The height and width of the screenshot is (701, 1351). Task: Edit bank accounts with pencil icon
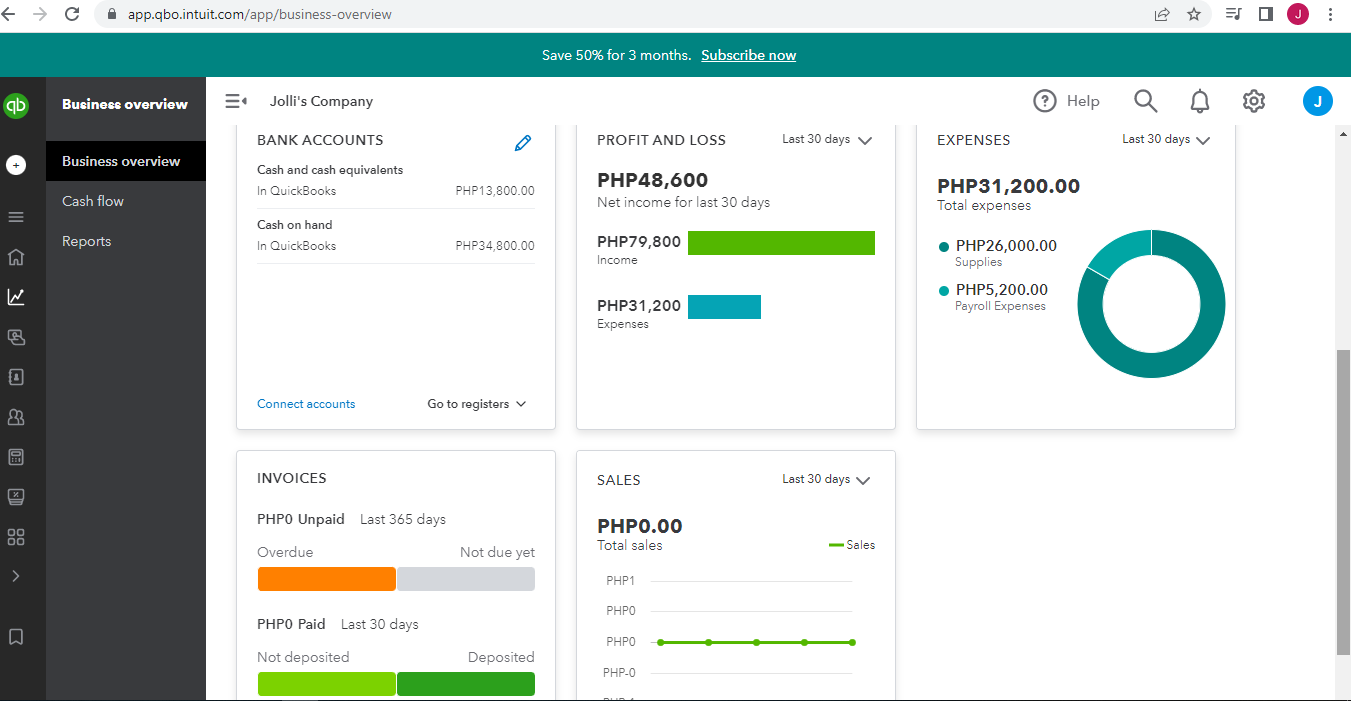click(522, 143)
